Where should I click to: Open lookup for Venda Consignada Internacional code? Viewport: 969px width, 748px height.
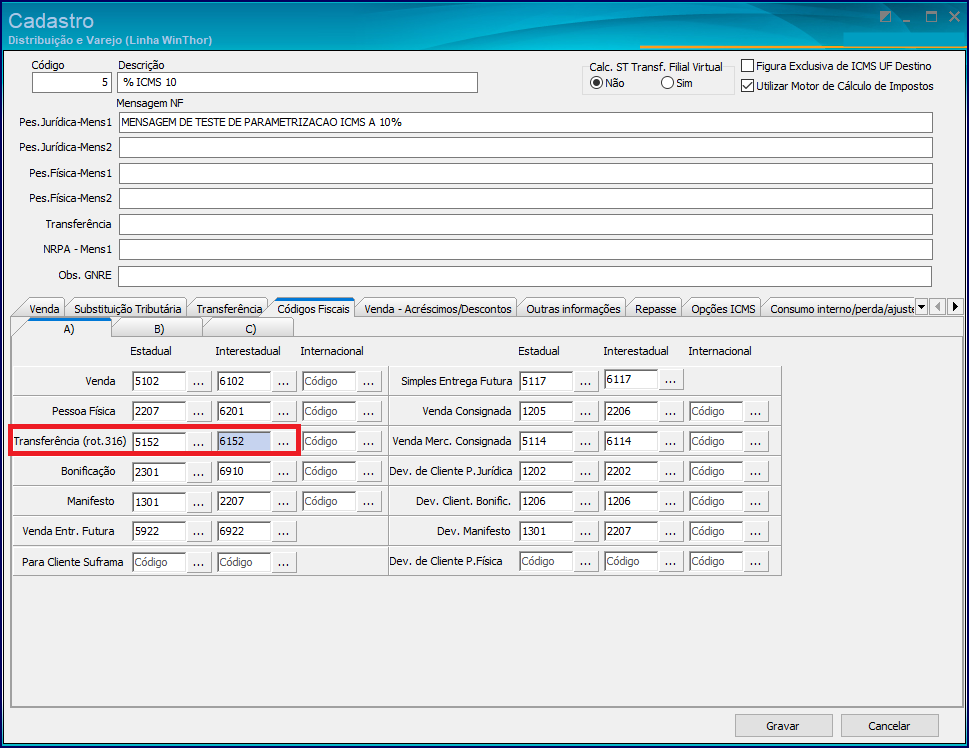click(756, 411)
